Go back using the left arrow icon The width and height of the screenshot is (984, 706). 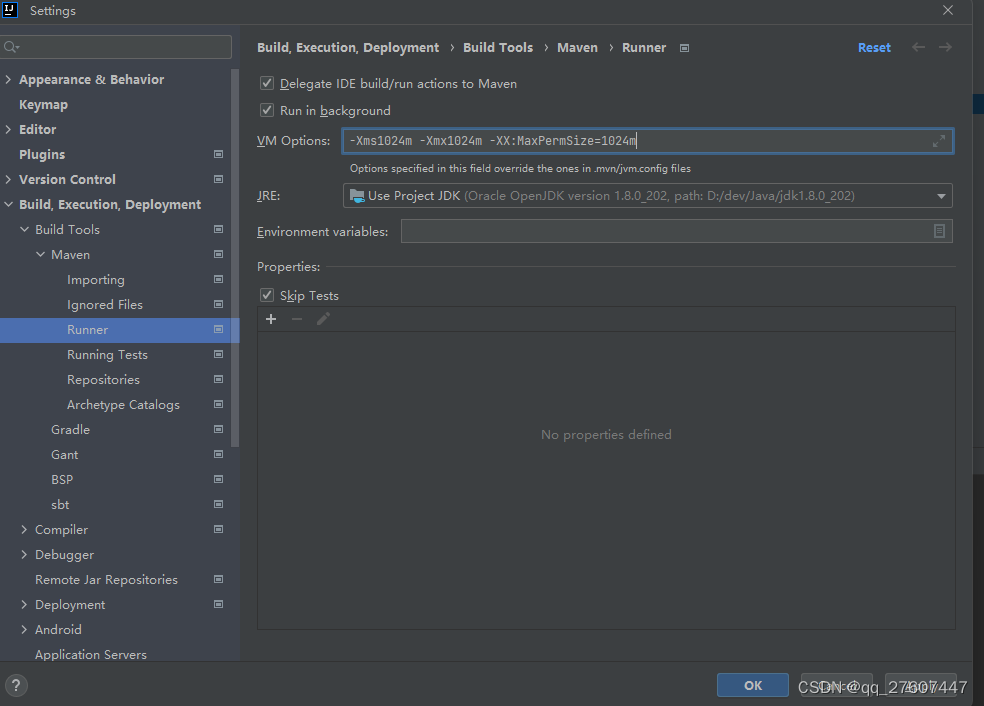click(918, 47)
